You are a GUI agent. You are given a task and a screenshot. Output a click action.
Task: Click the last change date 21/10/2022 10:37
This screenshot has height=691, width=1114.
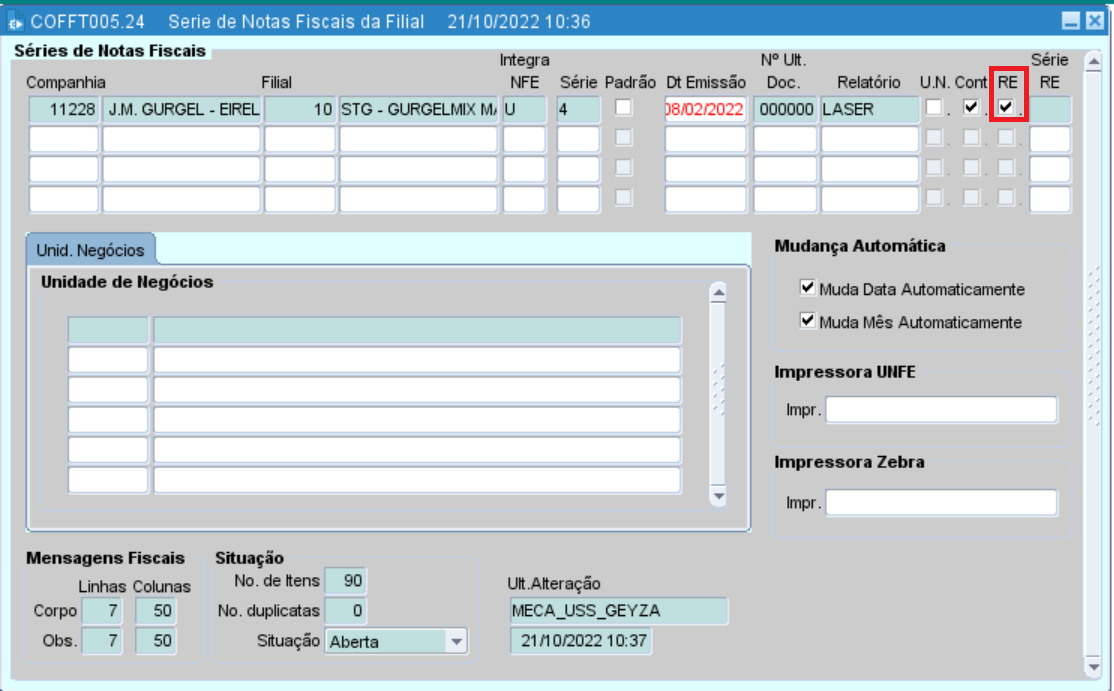(x=580, y=641)
